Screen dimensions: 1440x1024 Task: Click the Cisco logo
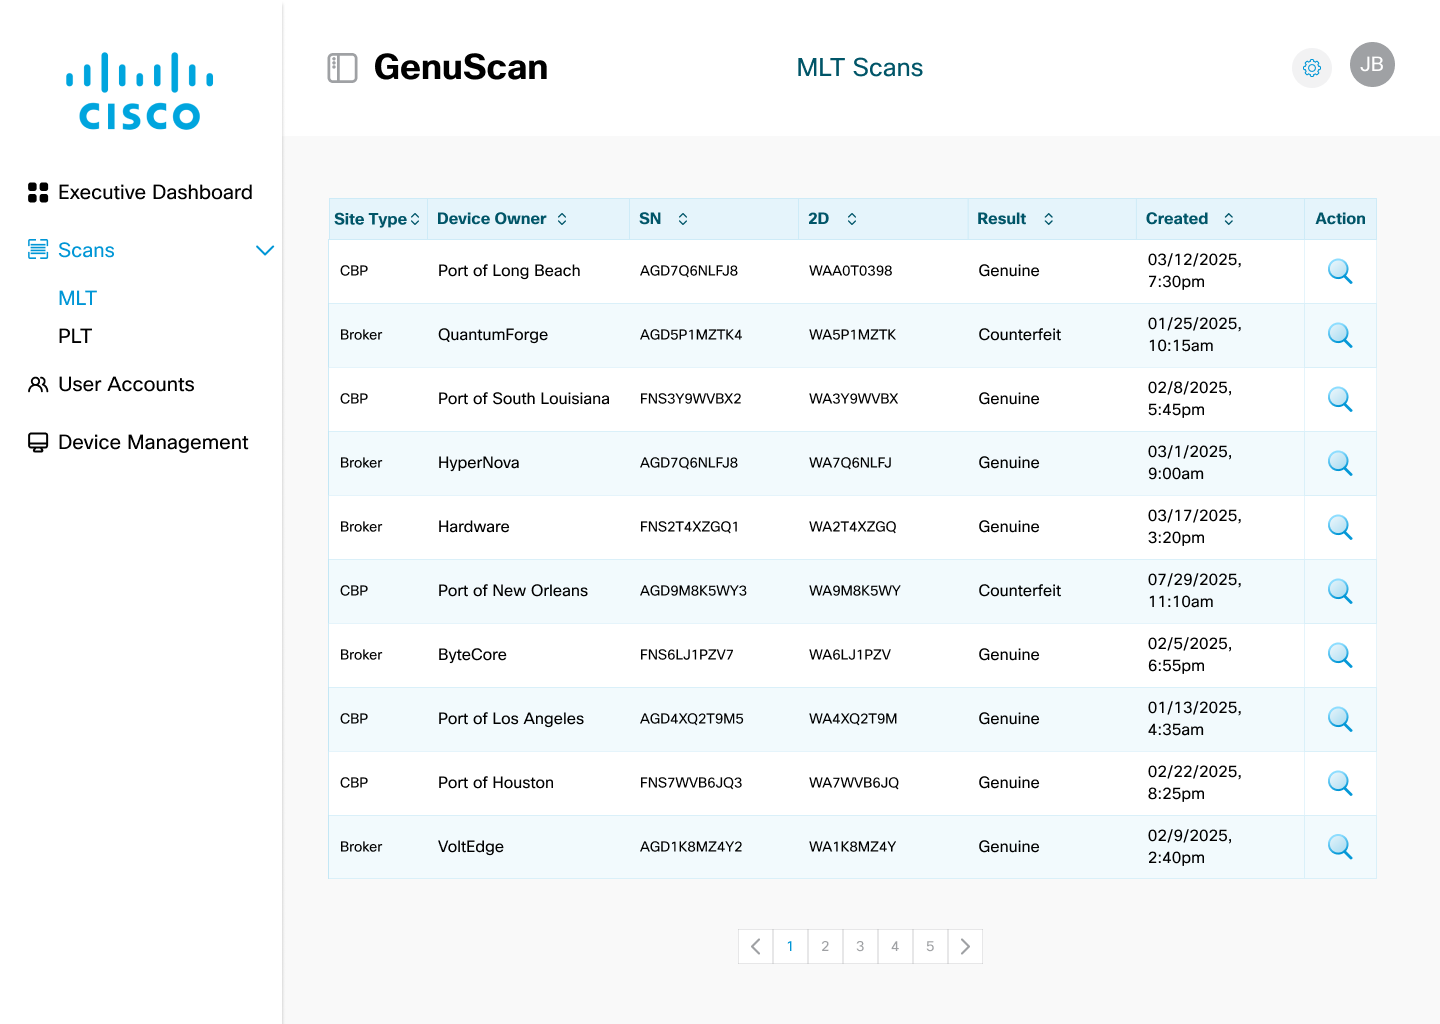click(x=140, y=92)
